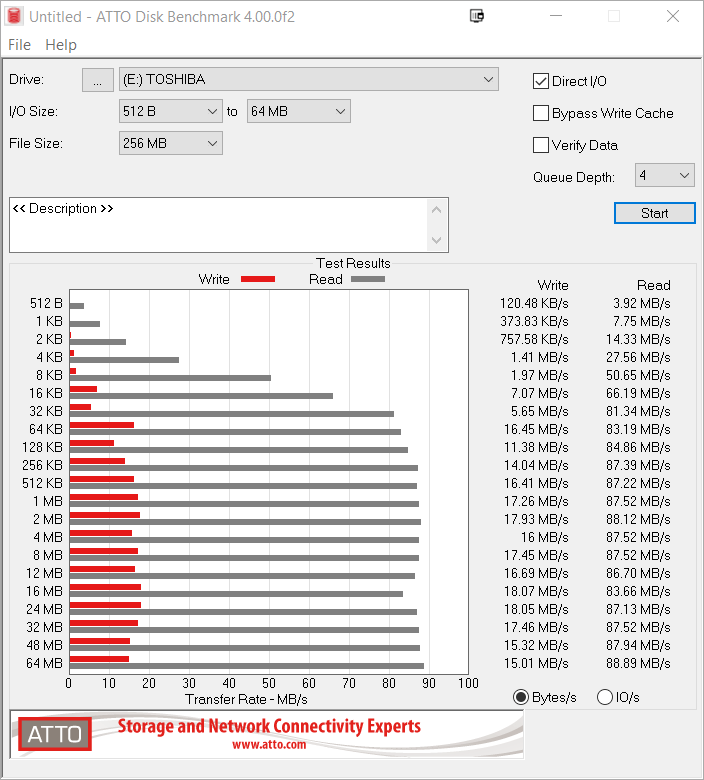Tick the Verify Data checkbox
The height and width of the screenshot is (780, 704).
(x=541, y=145)
